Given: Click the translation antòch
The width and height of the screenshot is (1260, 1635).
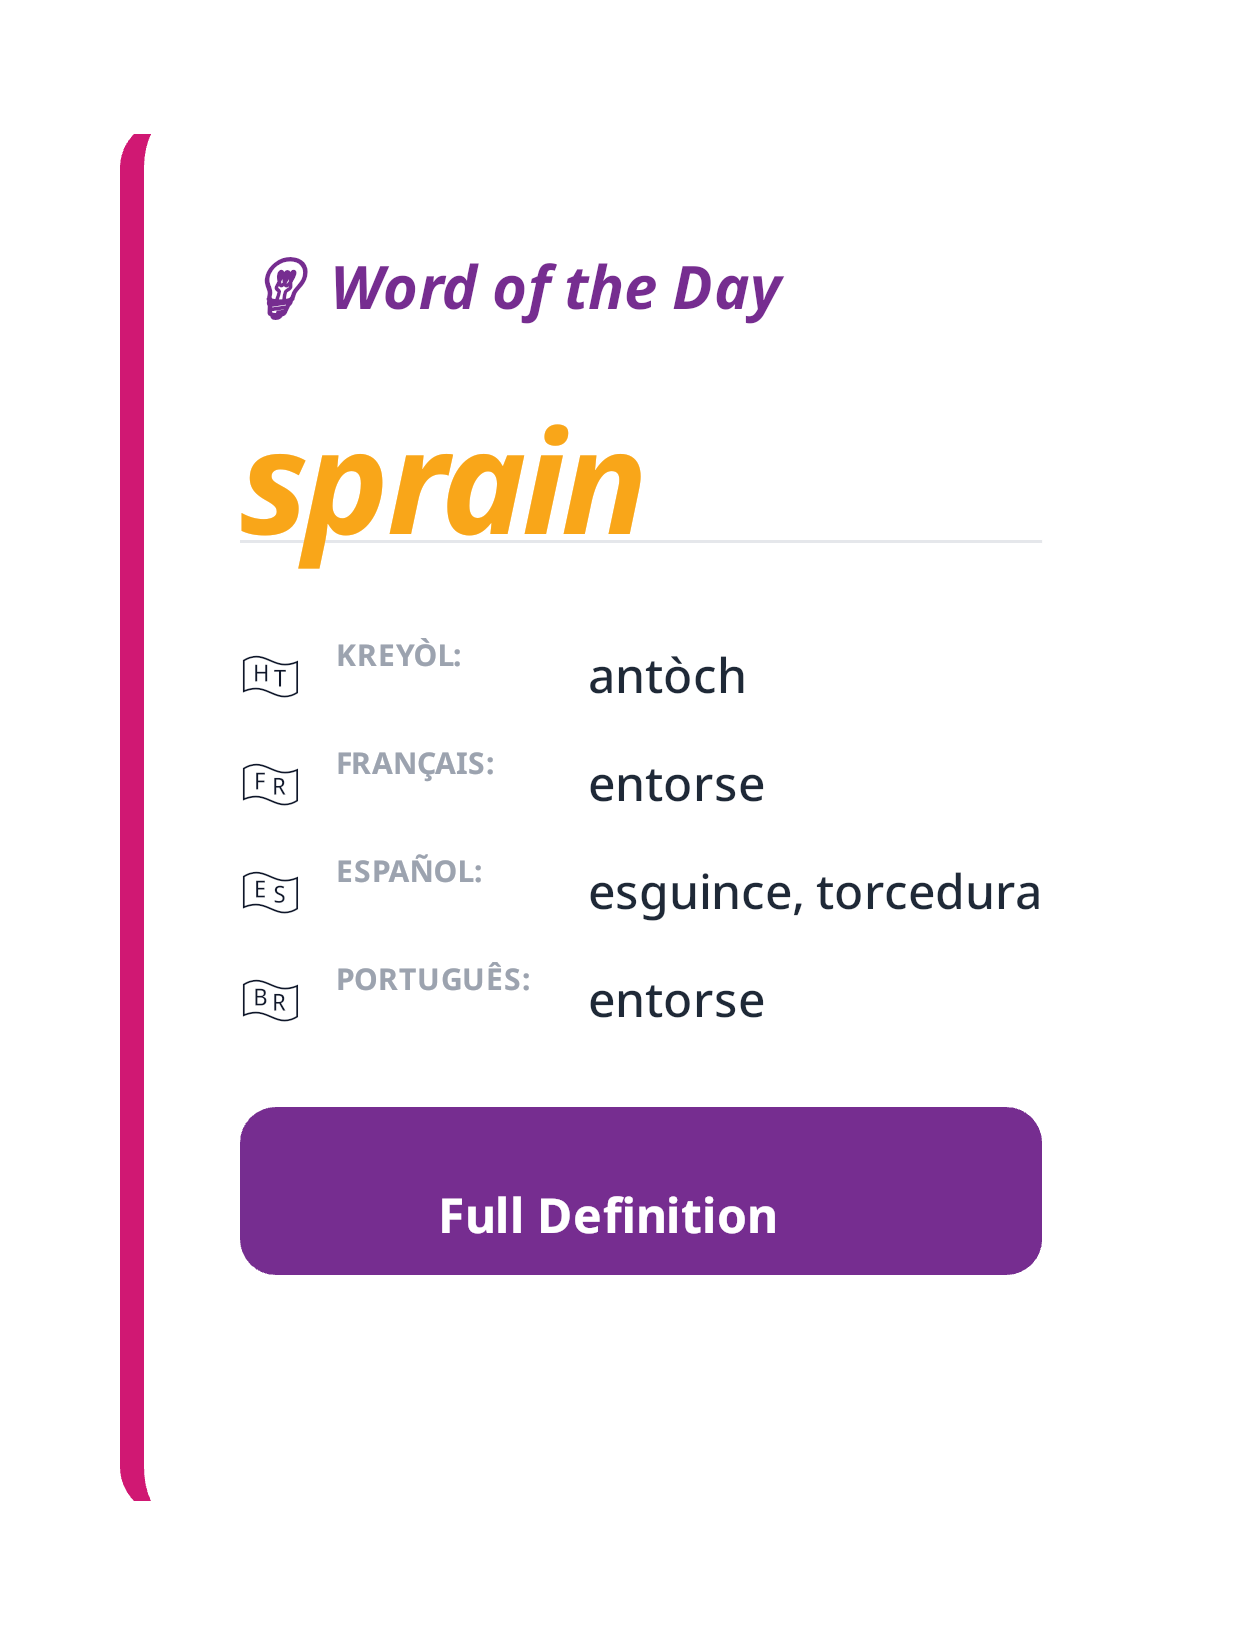Looking at the screenshot, I should click(666, 676).
